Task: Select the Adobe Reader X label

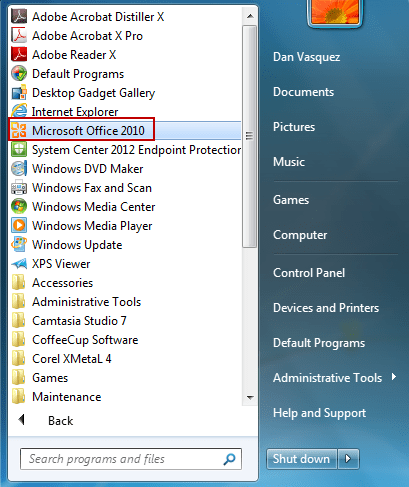Action: click(x=74, y=55)
